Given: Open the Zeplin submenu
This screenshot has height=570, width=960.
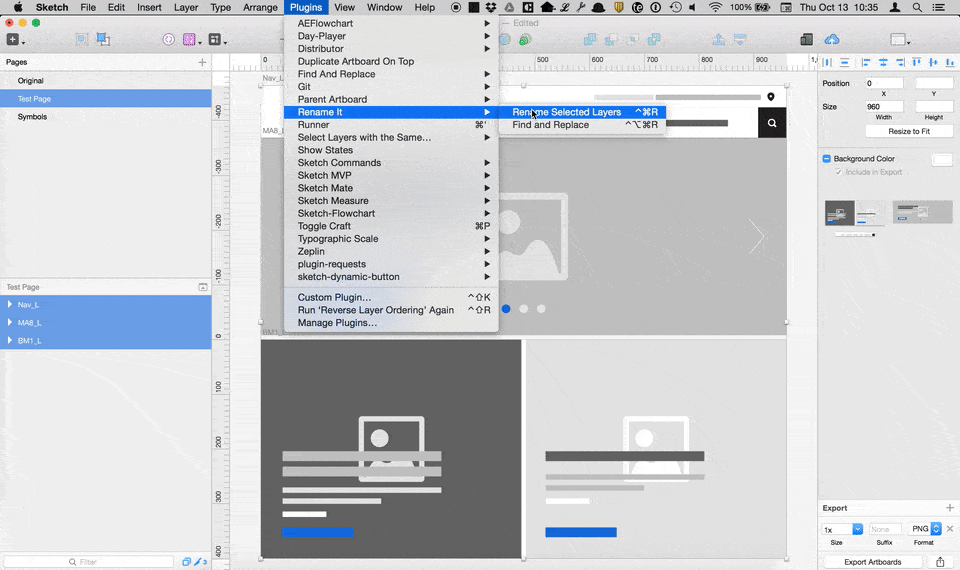Looking at the screenshot, I should [391, 252].
